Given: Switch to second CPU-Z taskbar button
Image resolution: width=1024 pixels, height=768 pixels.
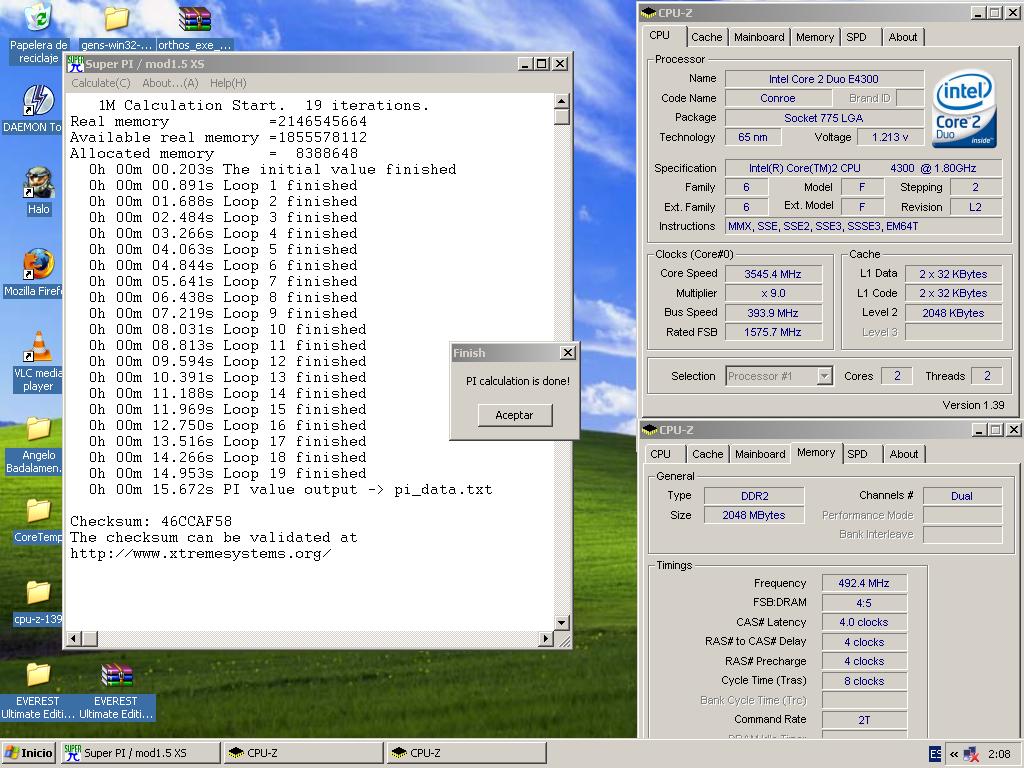Looking at the screenshot, I should (466, 753).
